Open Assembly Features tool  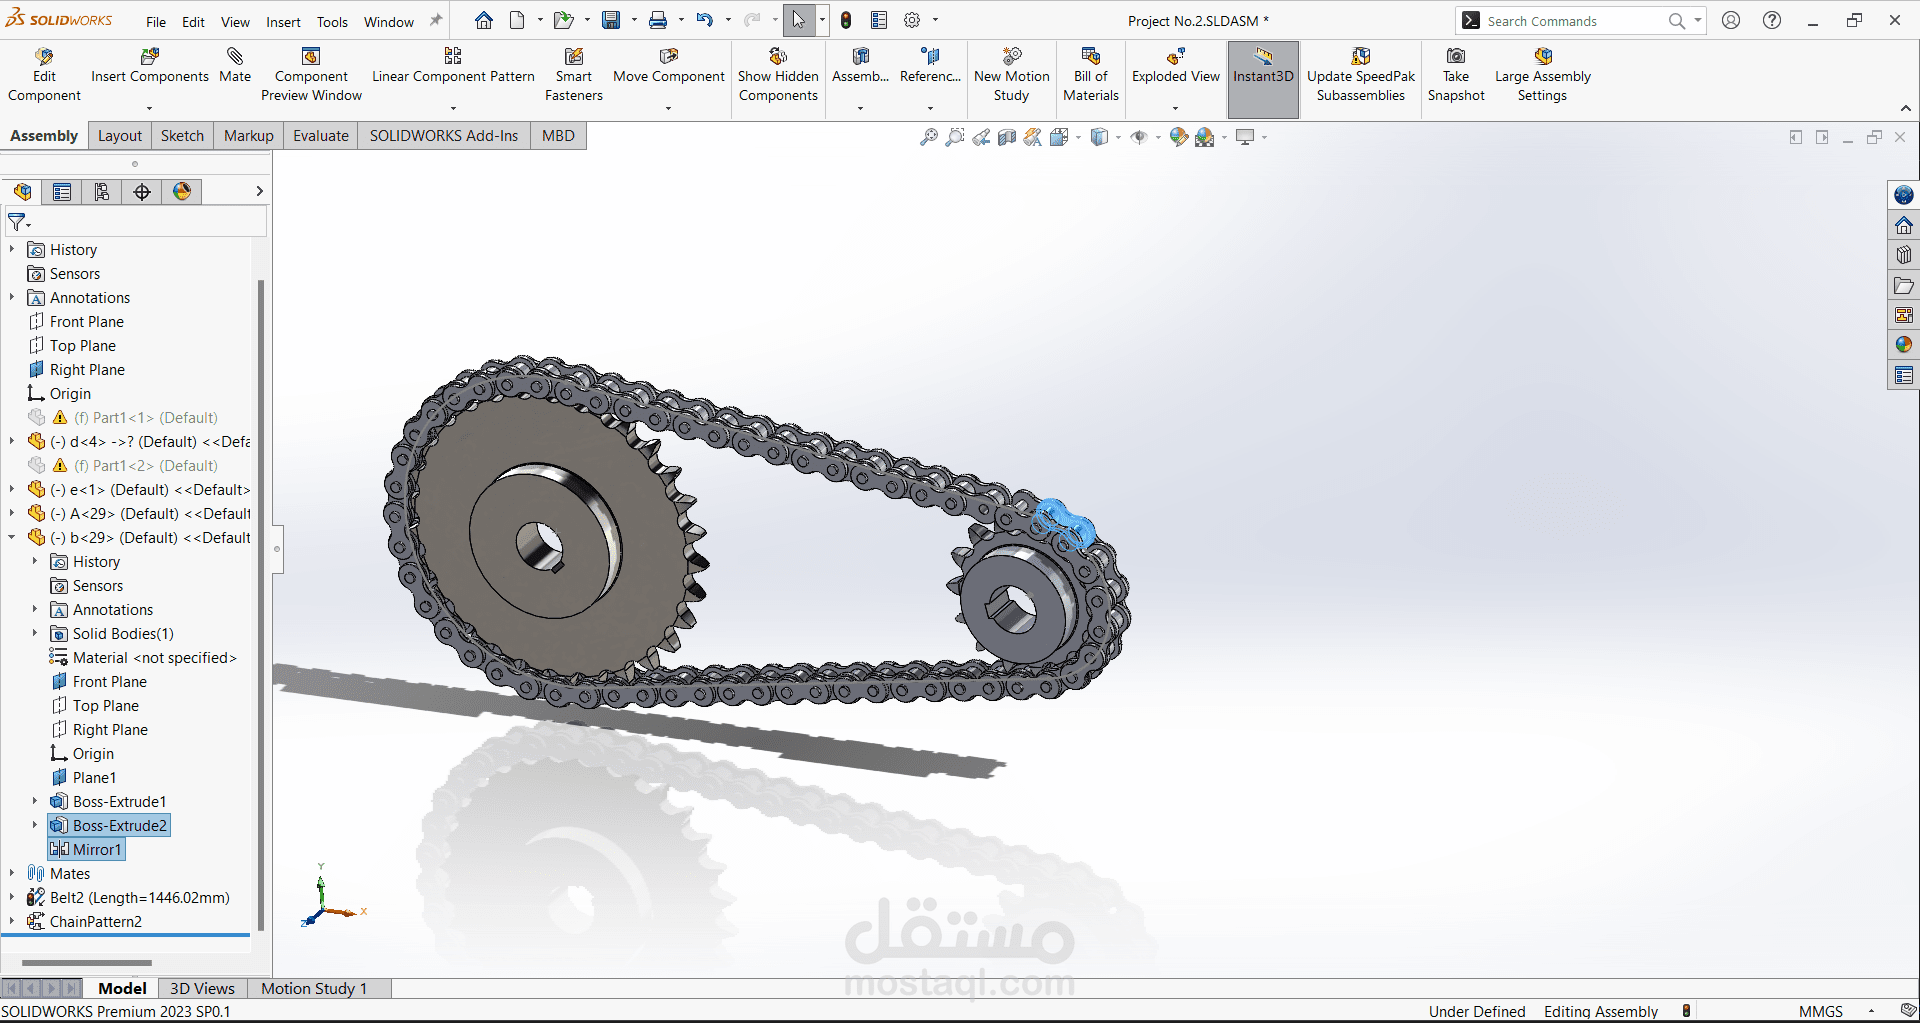[860, 66]
